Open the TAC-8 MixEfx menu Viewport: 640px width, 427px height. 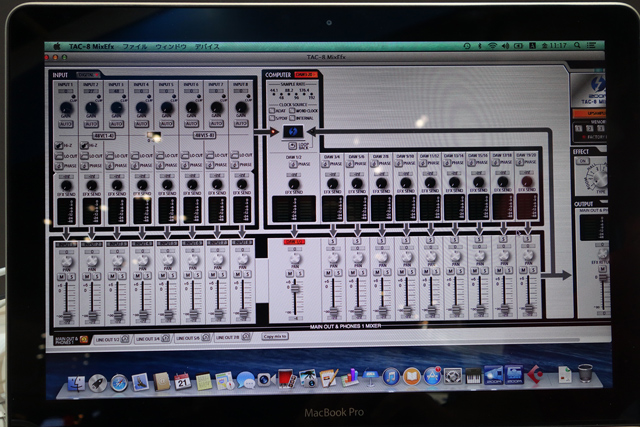pos(91,47)
